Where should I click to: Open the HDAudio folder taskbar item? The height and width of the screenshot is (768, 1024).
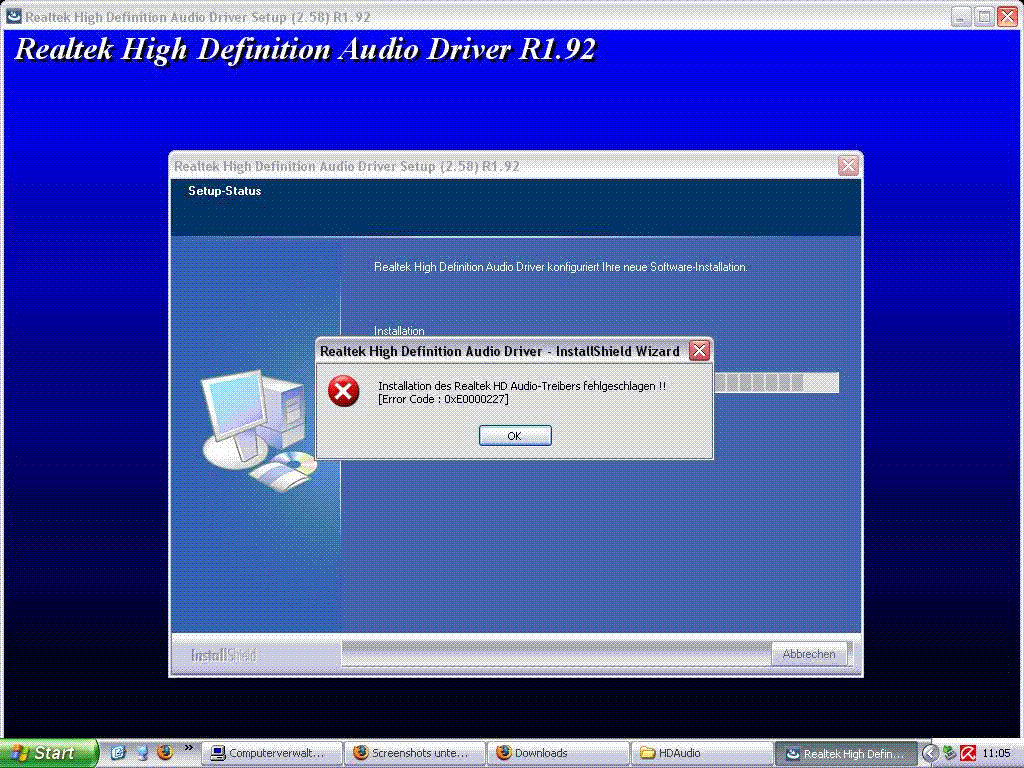(701, 753)
